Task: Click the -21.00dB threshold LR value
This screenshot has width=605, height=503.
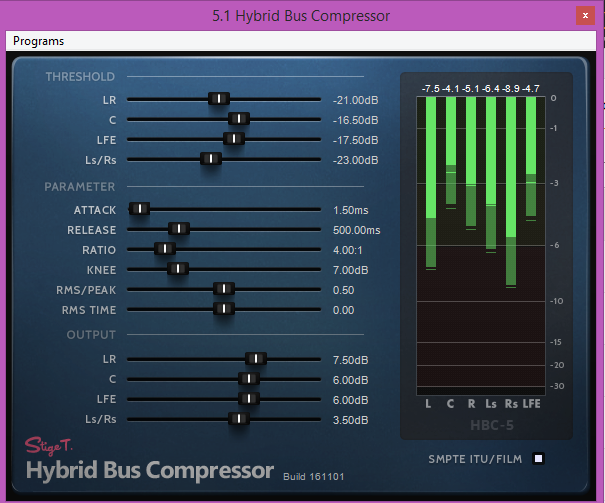Action: pos(355,100)
